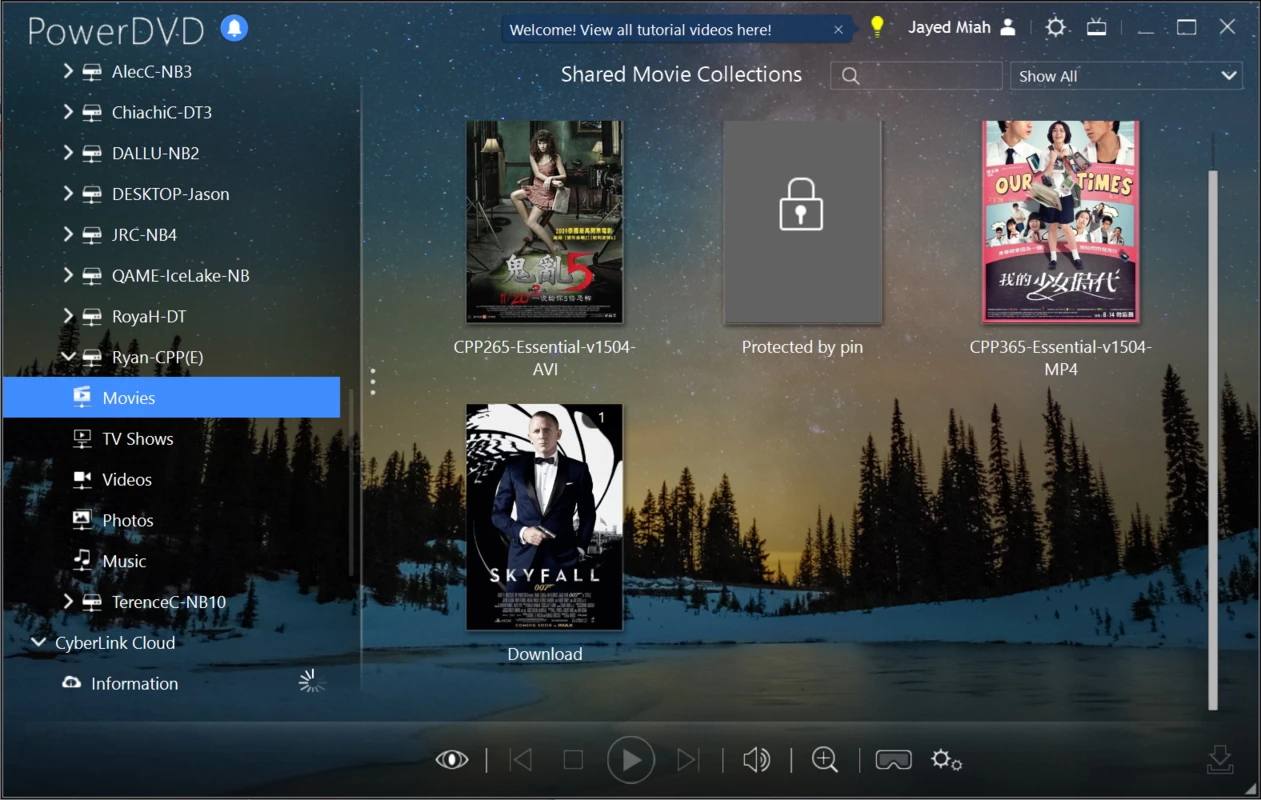1261x800 pixels.
Task: Enter VR headset mode
Action: pyautogui.click(x=893, y=760)
